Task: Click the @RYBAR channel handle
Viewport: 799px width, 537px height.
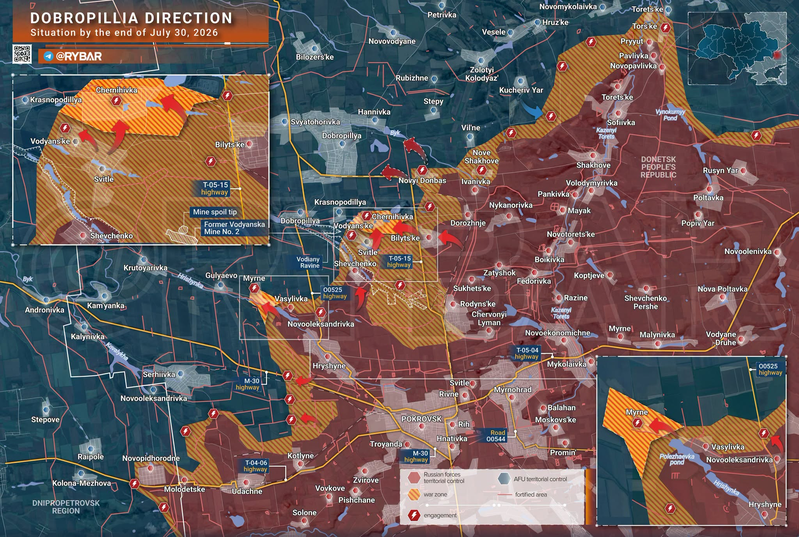Action: click(78, 56)
